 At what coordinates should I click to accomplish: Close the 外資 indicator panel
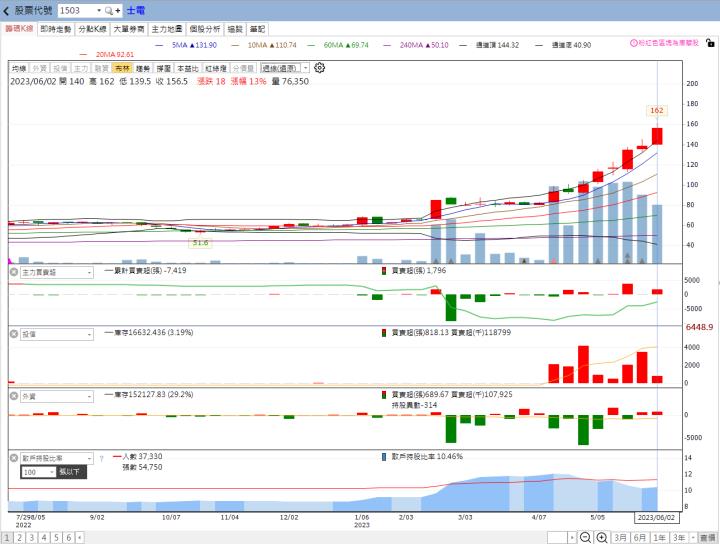[x=14, y=396]
